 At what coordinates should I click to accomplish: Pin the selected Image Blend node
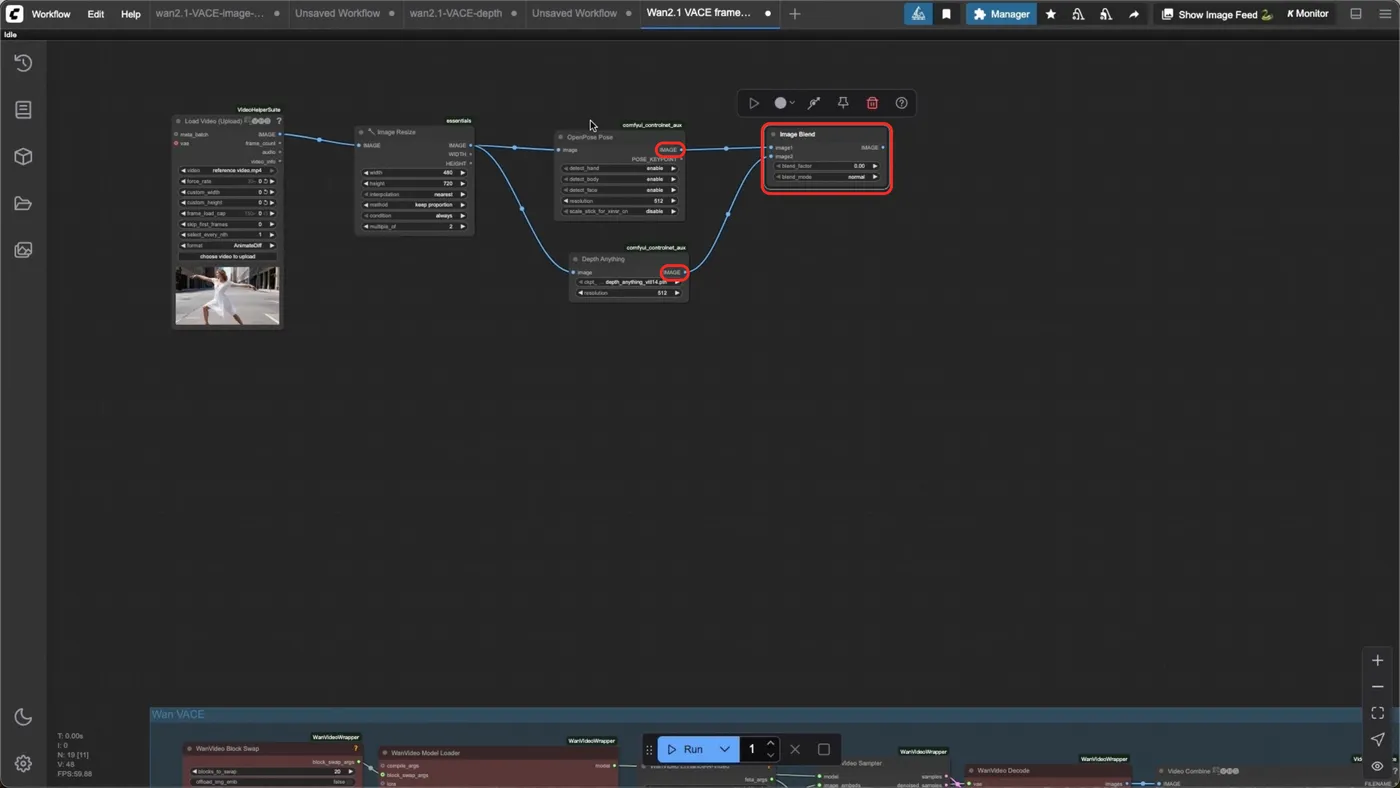click(843, 103)
